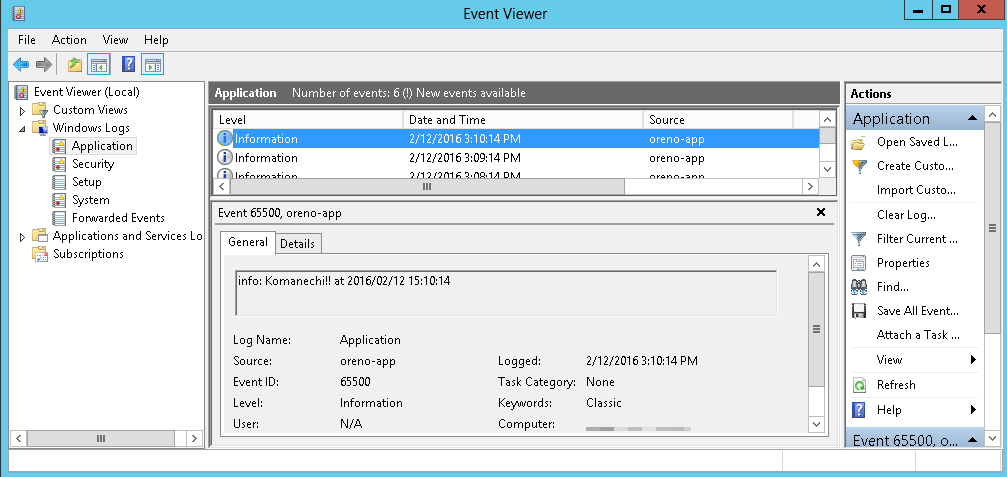Screen dimensions: 1007x477
Task: Click the Open Saved Log folder icon
Action: (859, 143)
